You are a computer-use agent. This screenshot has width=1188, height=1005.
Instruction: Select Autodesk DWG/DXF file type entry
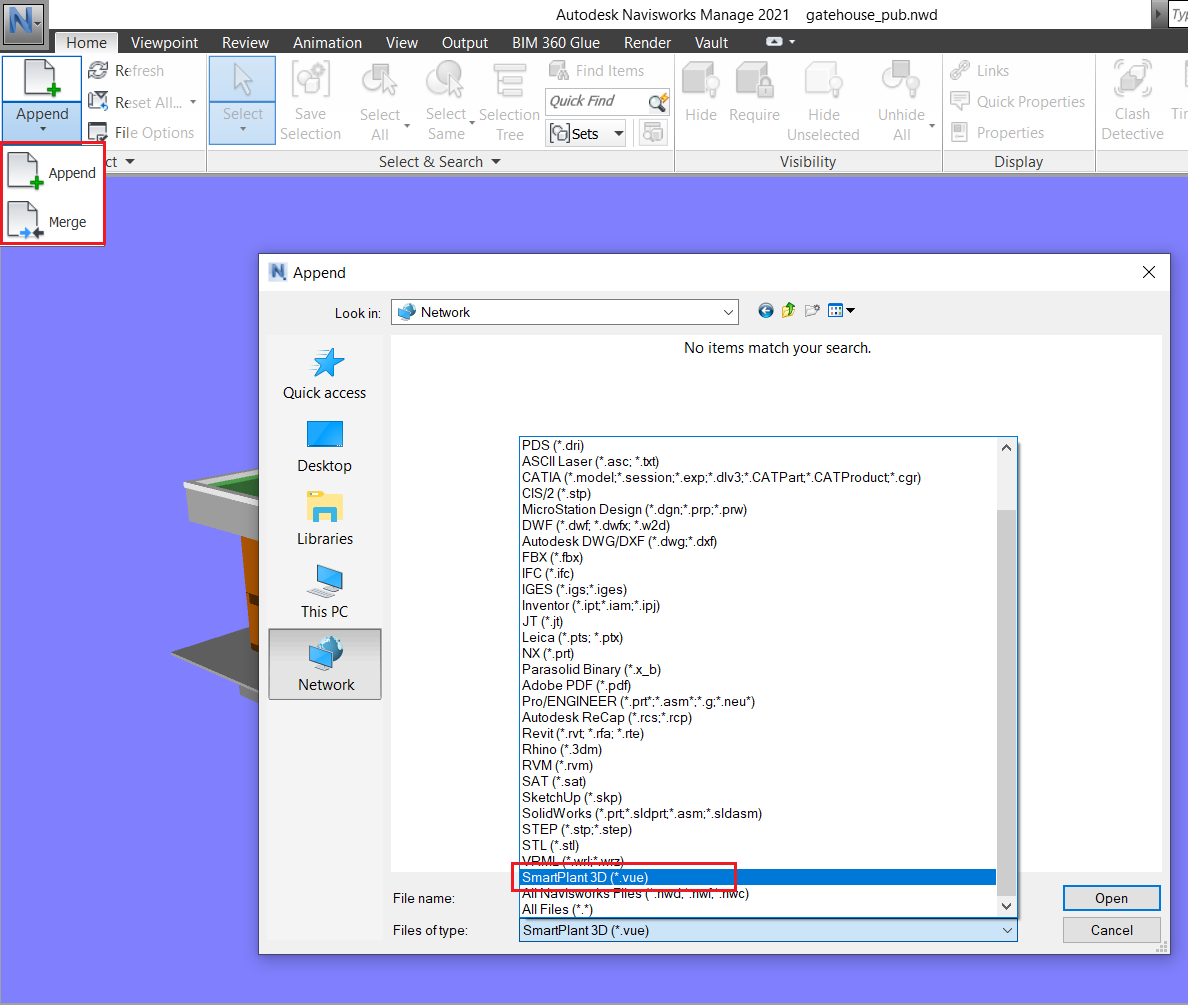(758, 541)
